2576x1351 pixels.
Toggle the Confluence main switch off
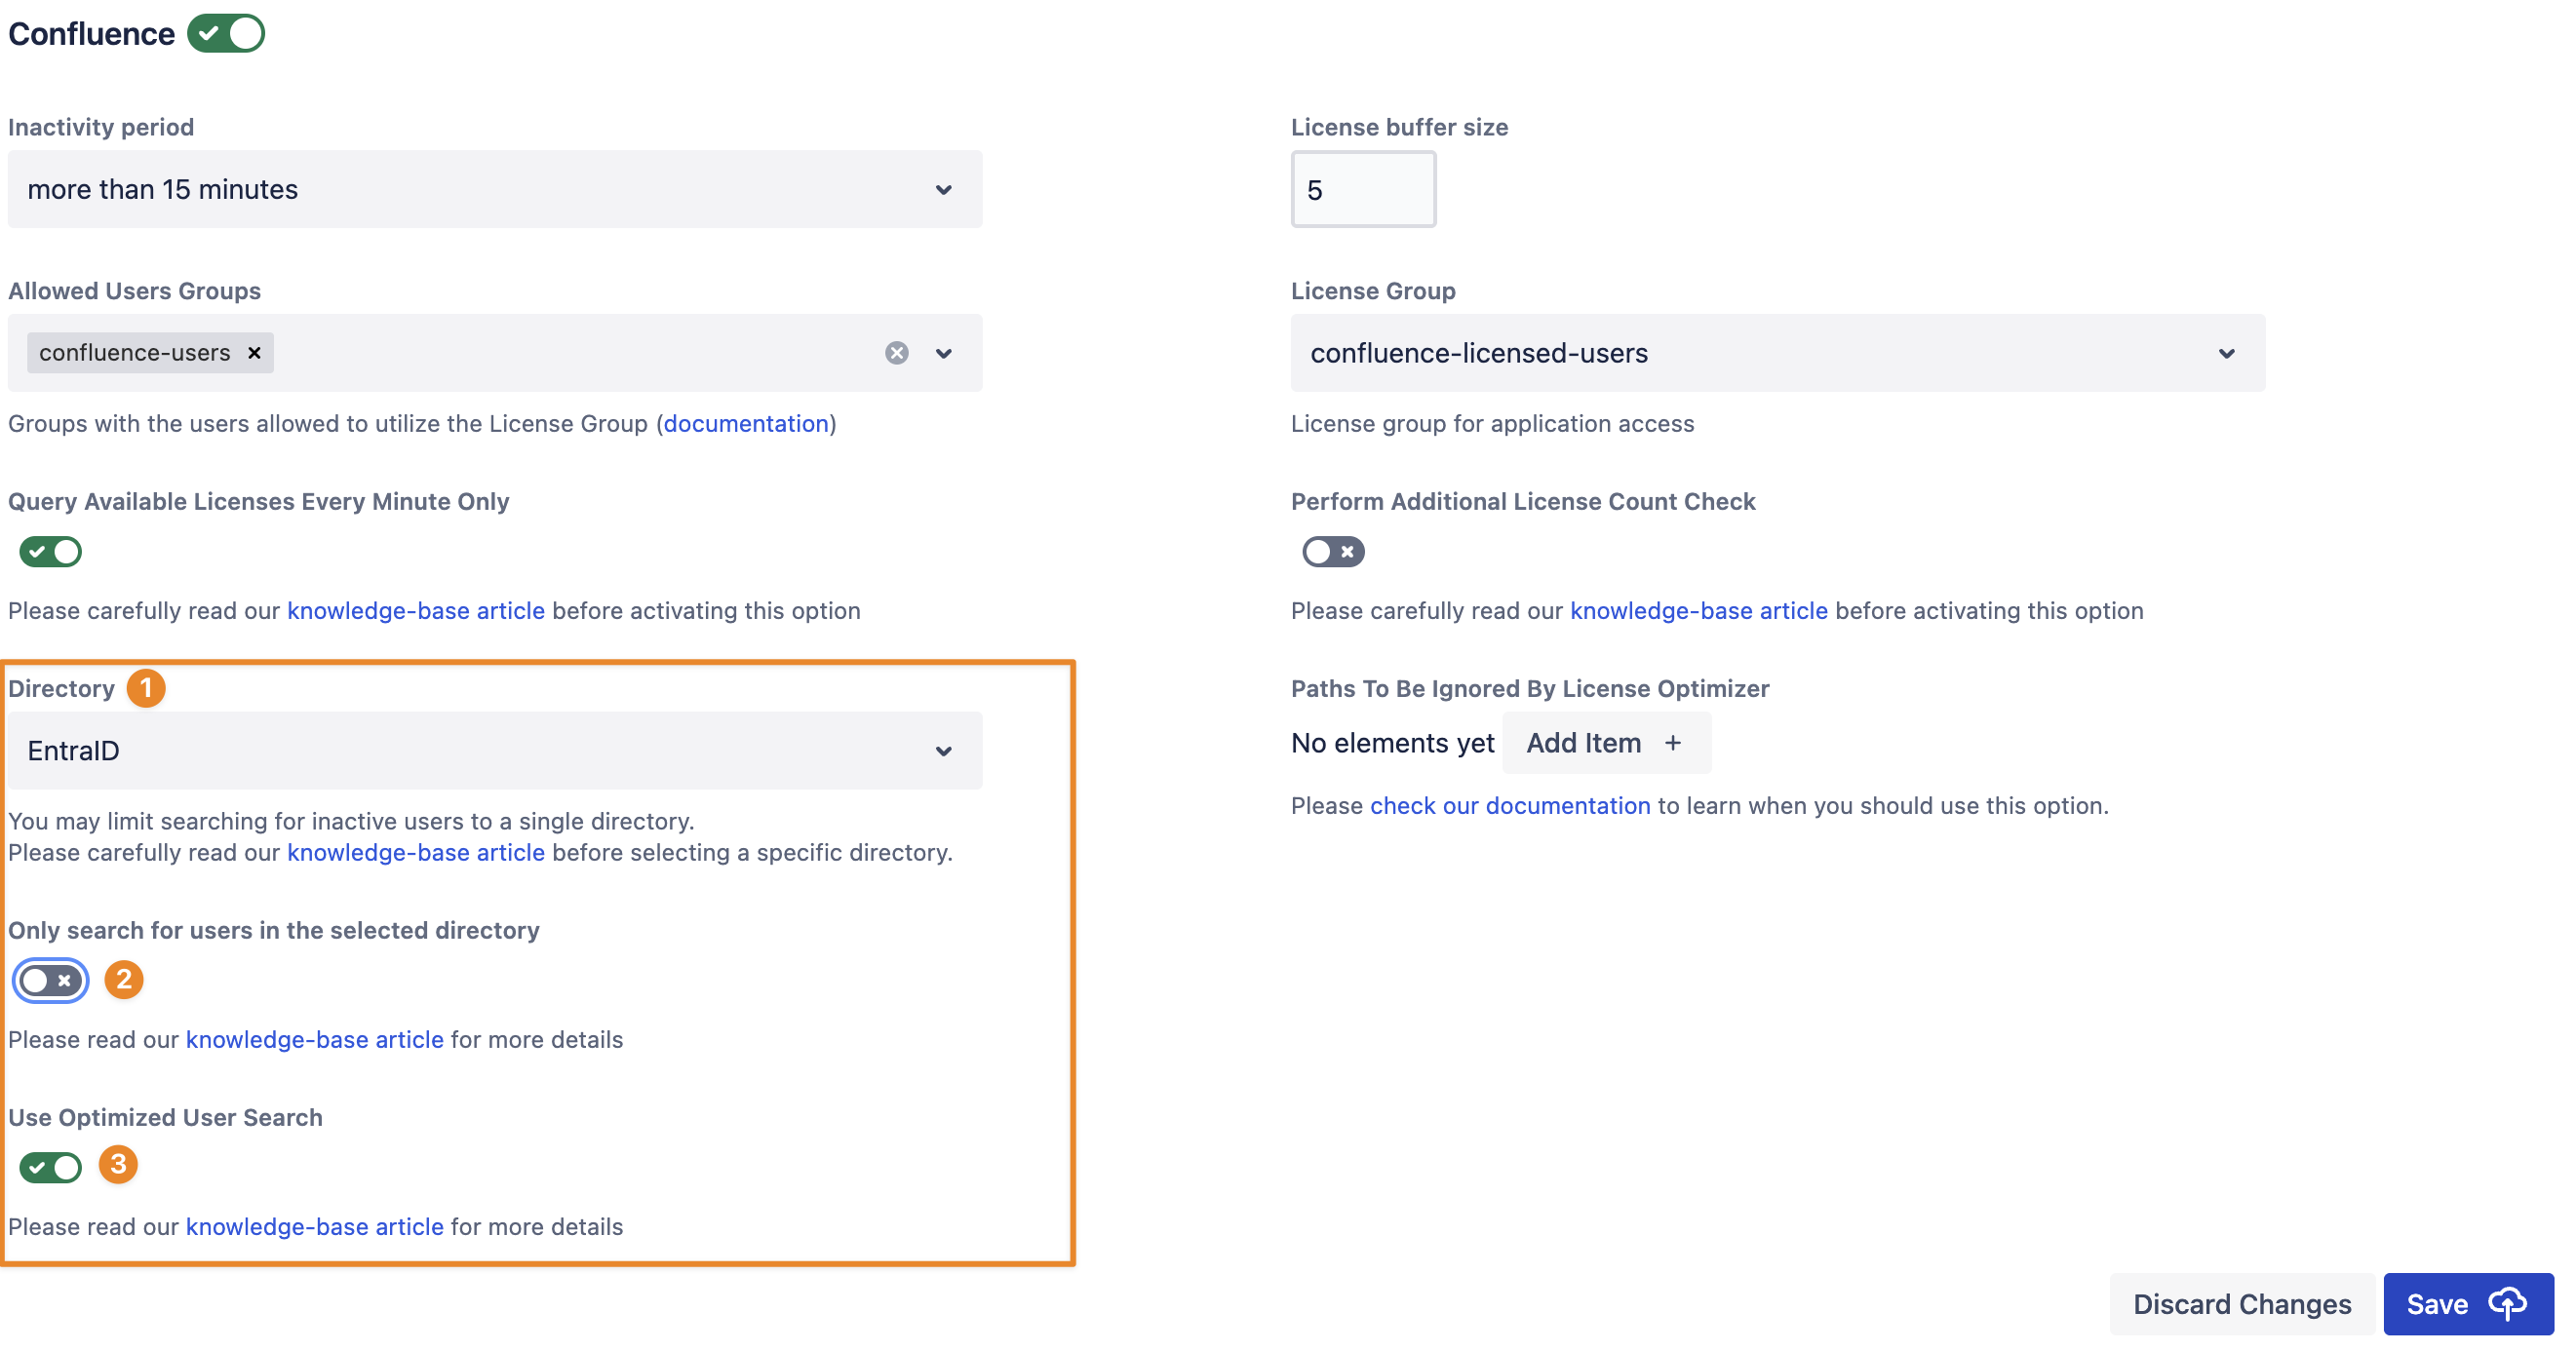point(226,33)
